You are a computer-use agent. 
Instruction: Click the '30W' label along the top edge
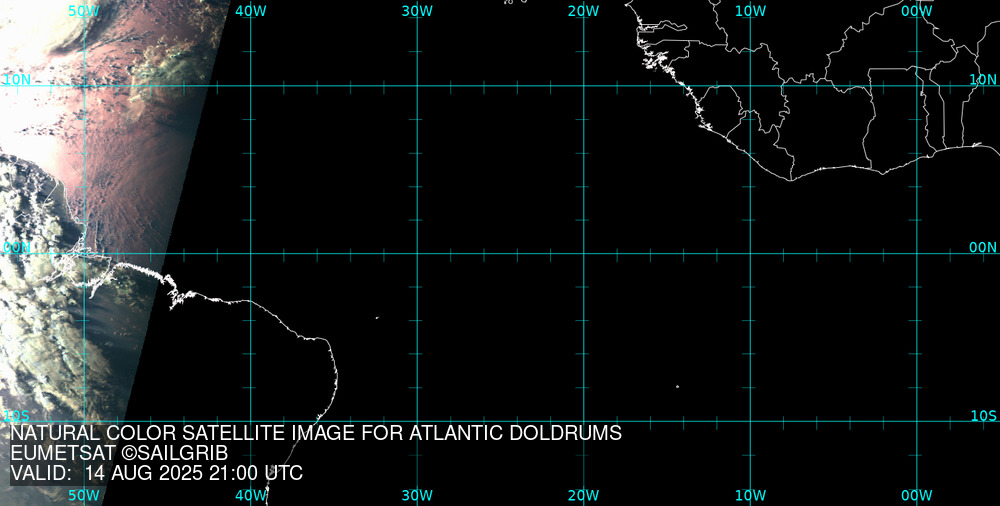[417, 11]
